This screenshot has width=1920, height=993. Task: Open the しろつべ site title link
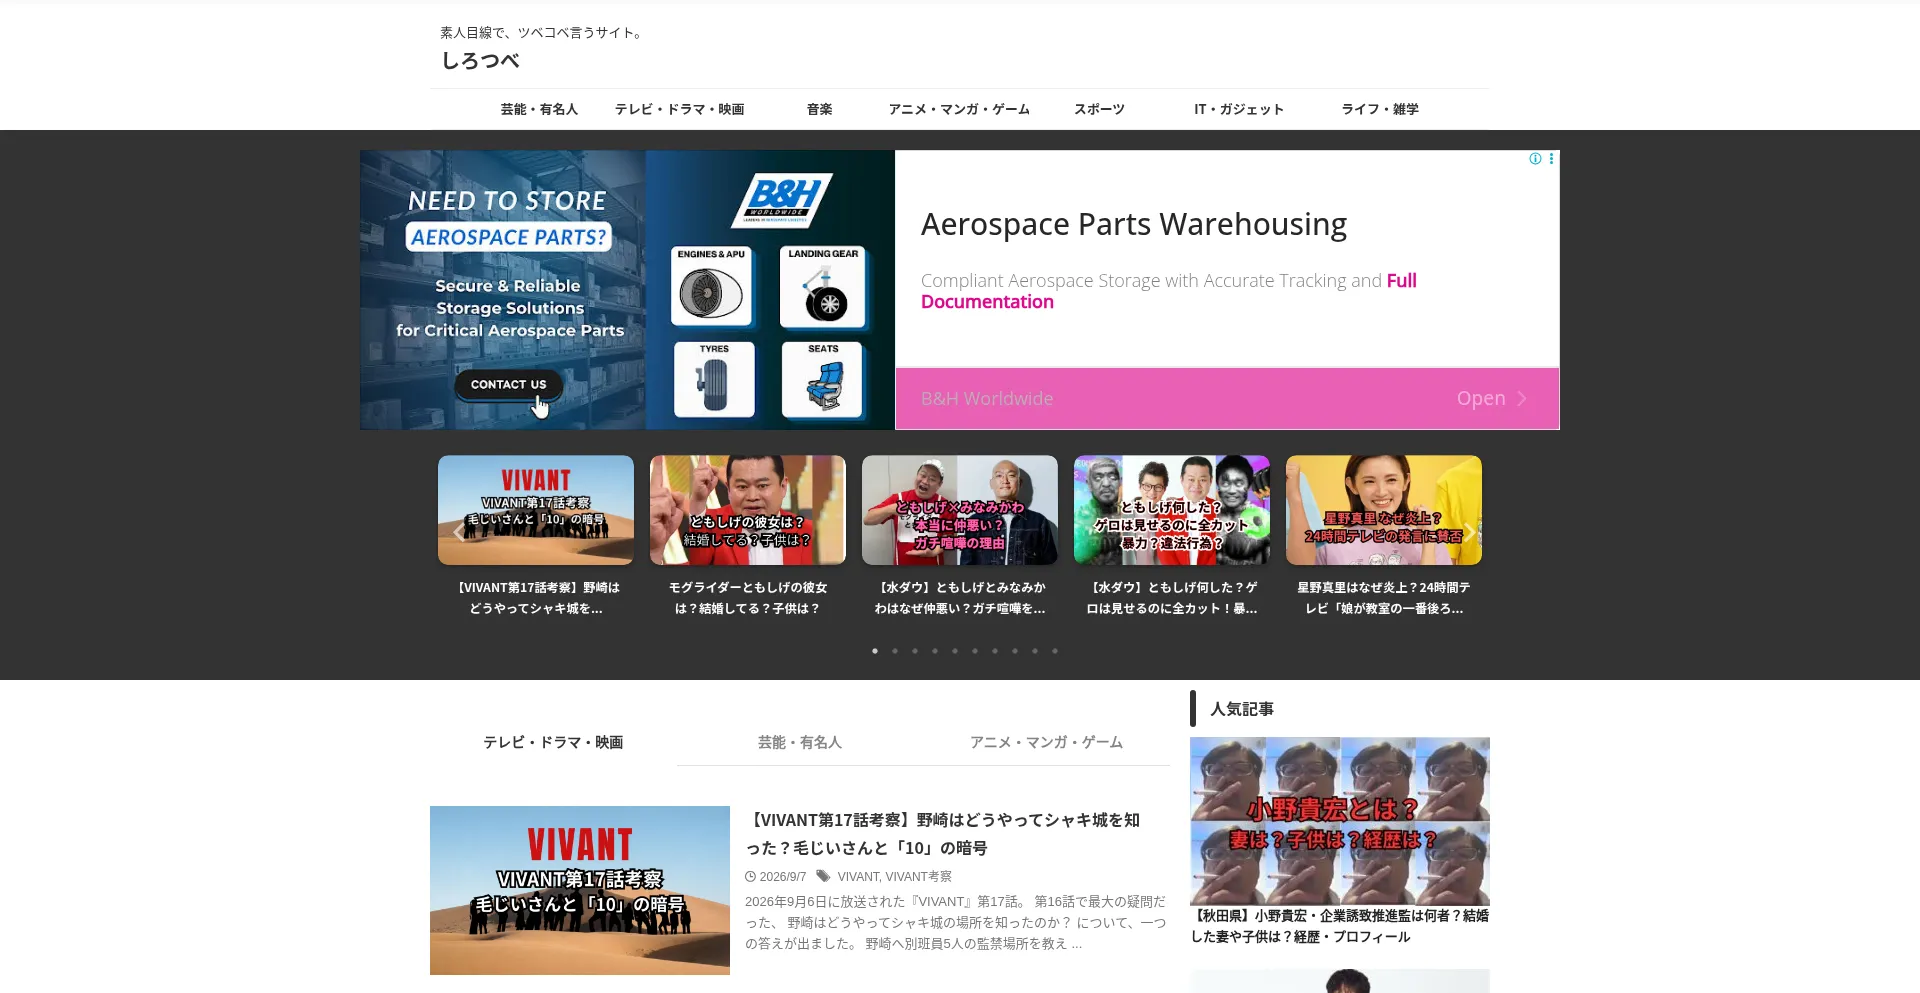[480, 61]
